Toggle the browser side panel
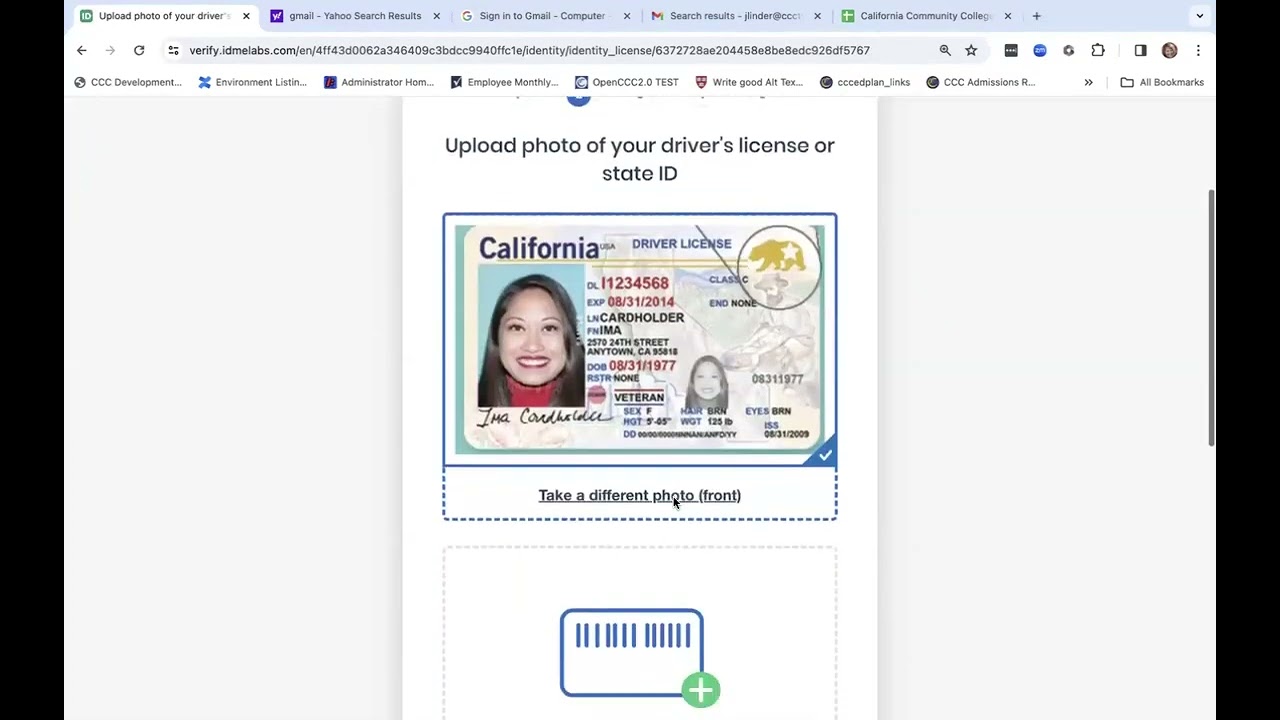Screen dimensions: 1280x720 click(x=1140, y=50)
